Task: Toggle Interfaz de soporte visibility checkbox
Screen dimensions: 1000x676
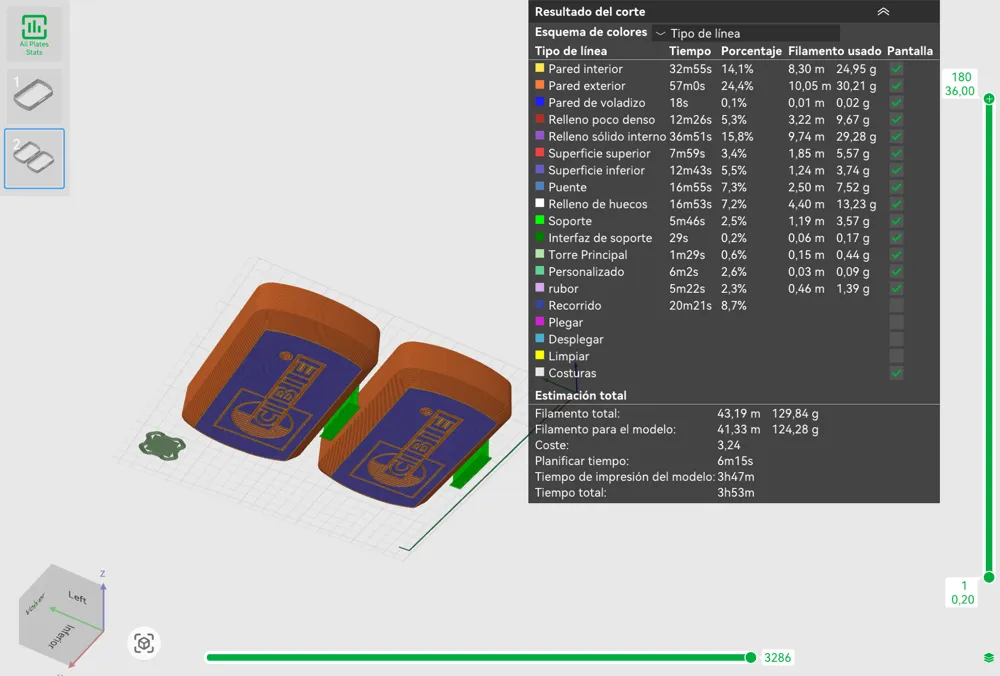Action: click(x=897, y=238)
